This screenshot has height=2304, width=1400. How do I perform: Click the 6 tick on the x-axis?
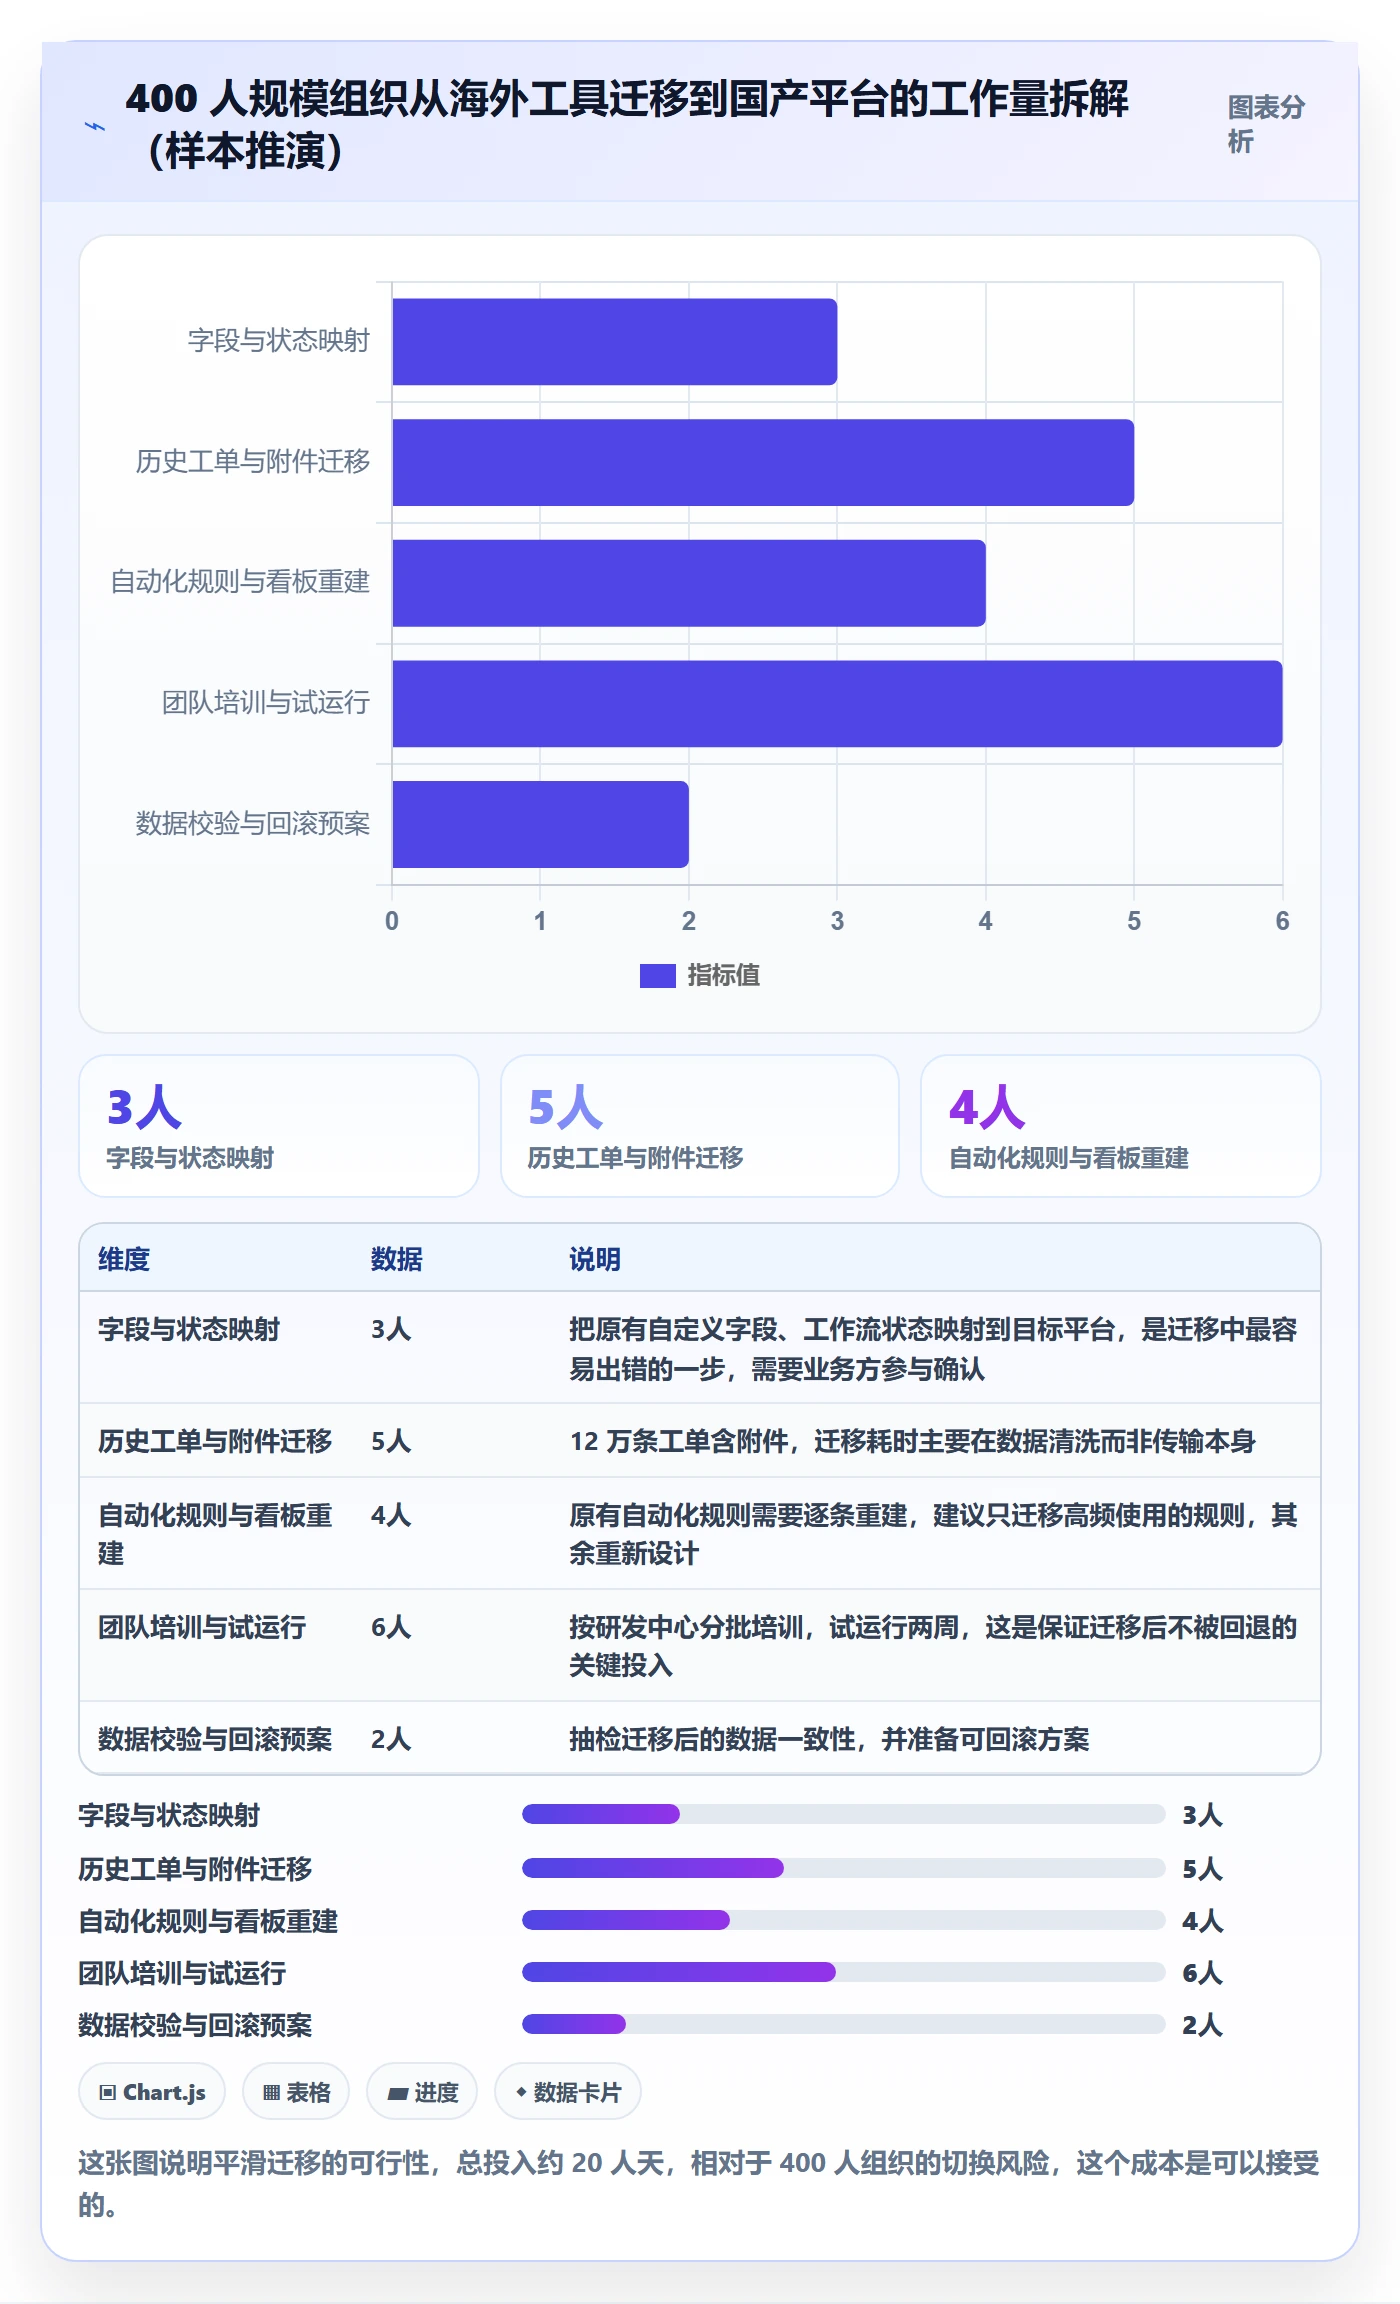coord(1282,921)
